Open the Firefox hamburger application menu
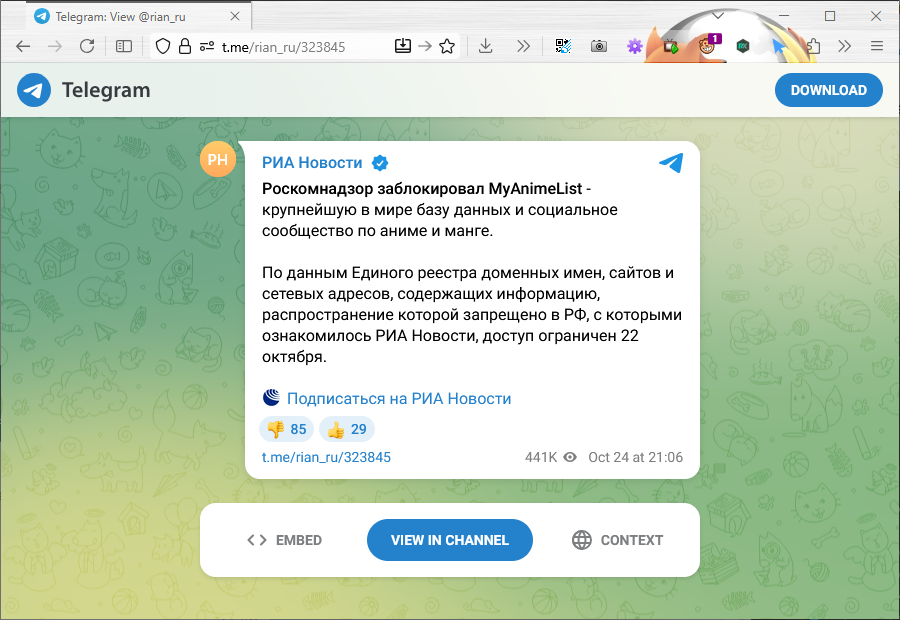Viewport: 900px width, 620px height. click(877, 46)
